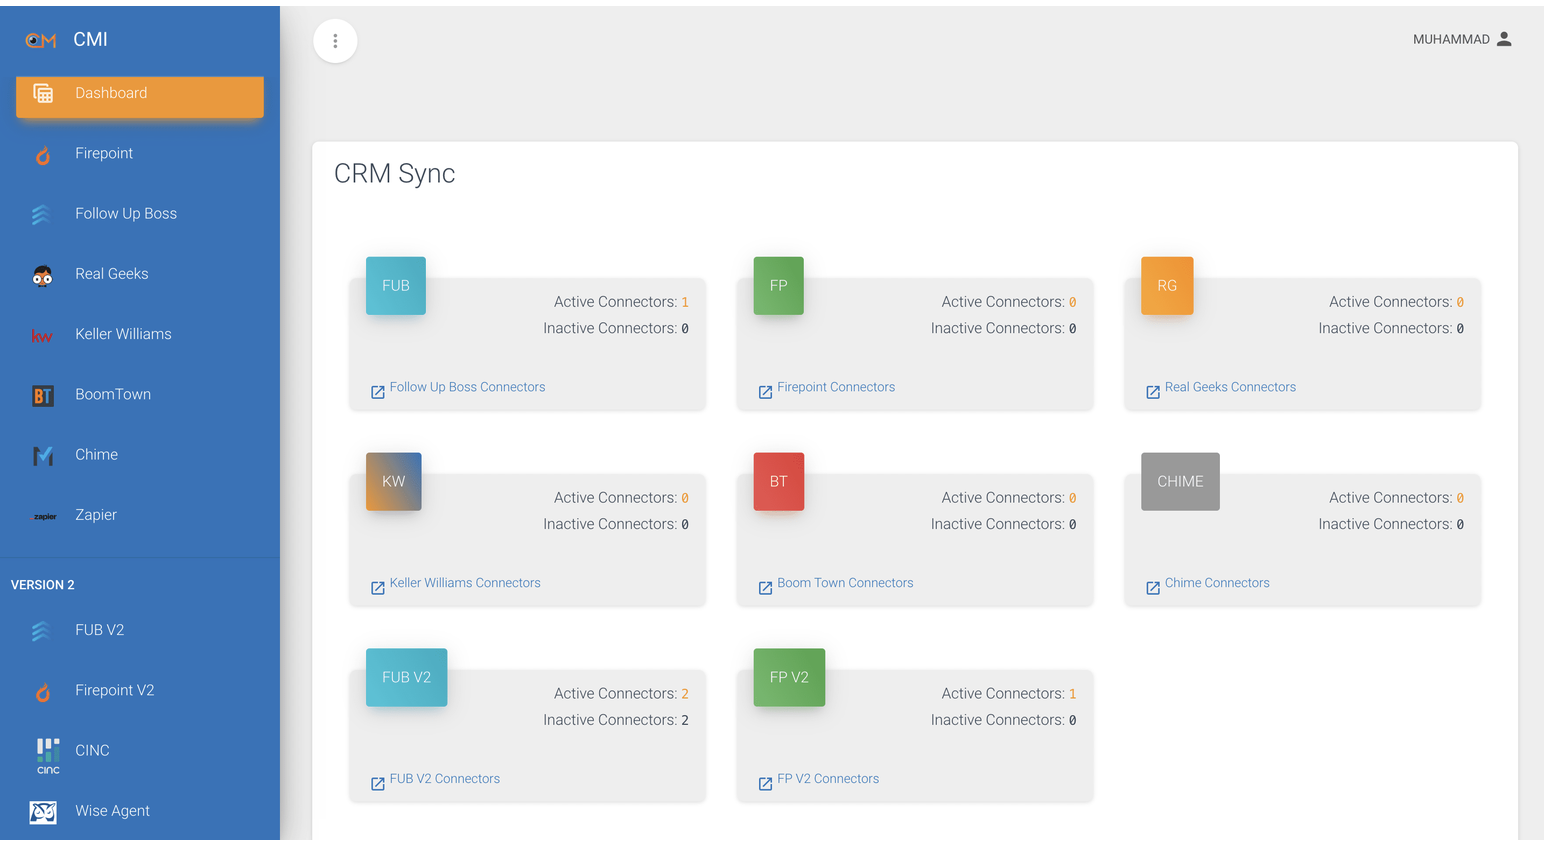Image resolution: width=1544 pixels, height=866 pixels.
Task: Click the green FP card badge
Action: click(779, 286)
